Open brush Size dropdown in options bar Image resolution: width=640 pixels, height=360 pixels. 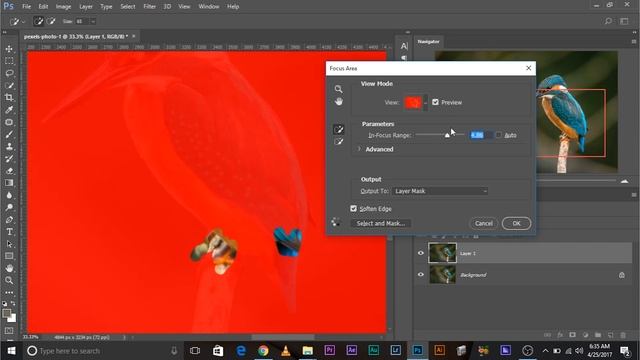pos(93,21)
